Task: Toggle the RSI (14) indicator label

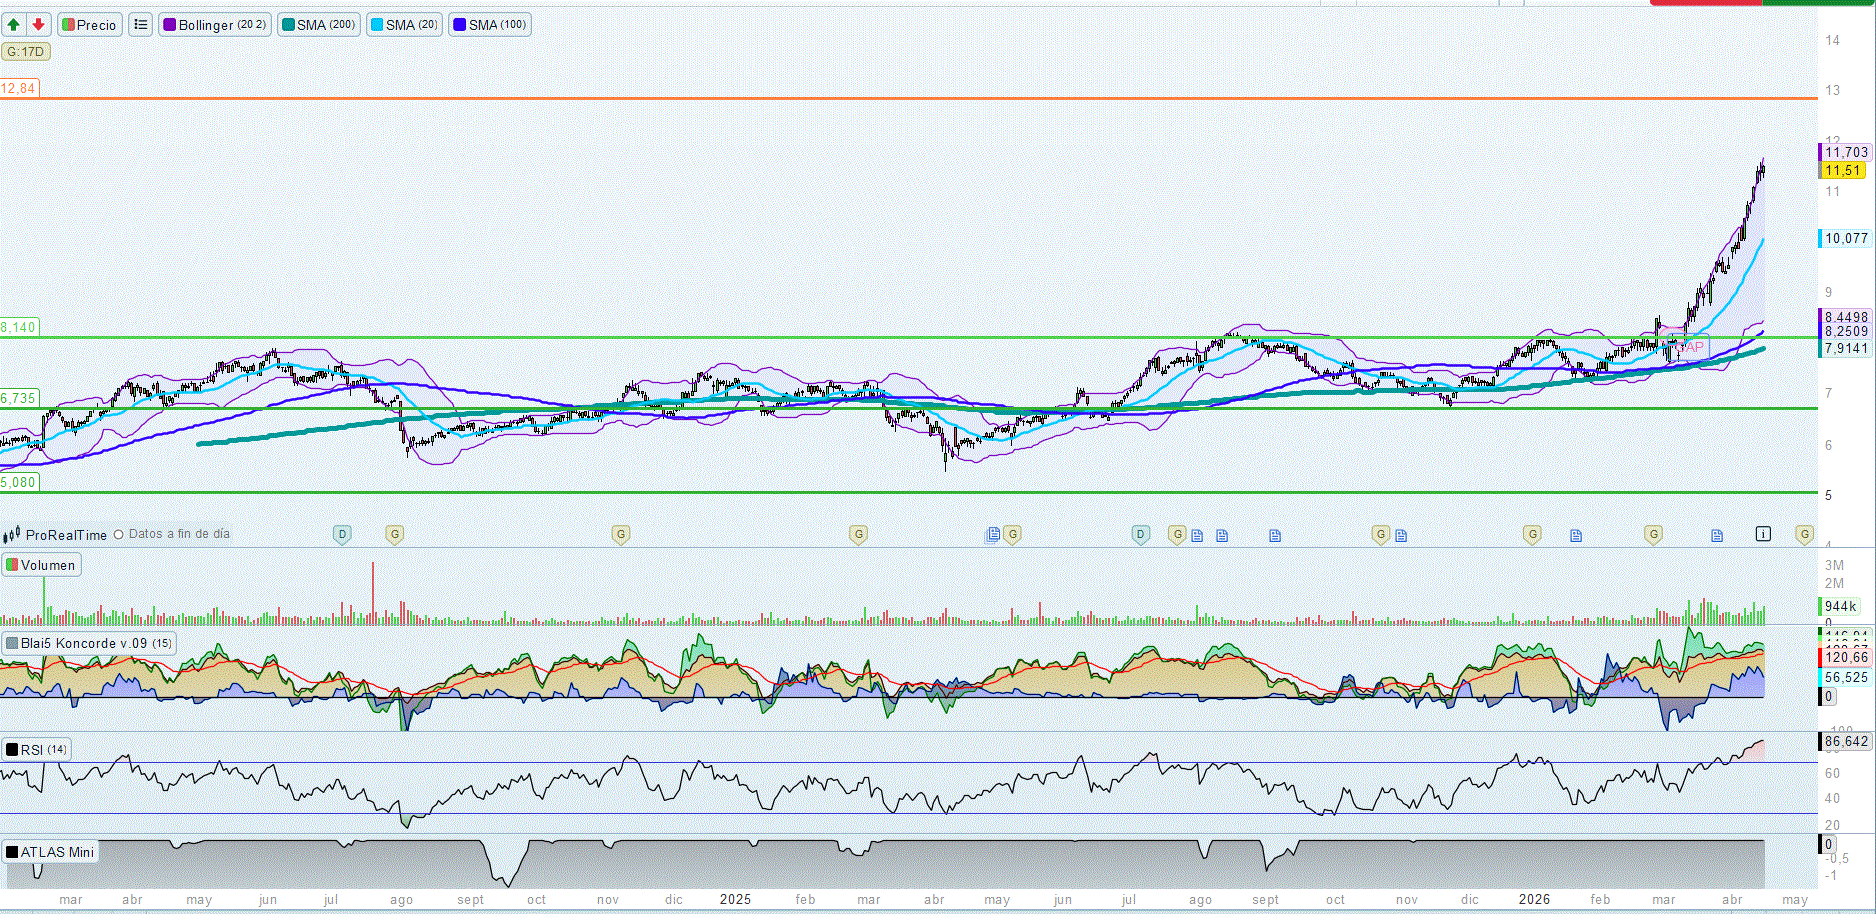Action: click(36, 749)
